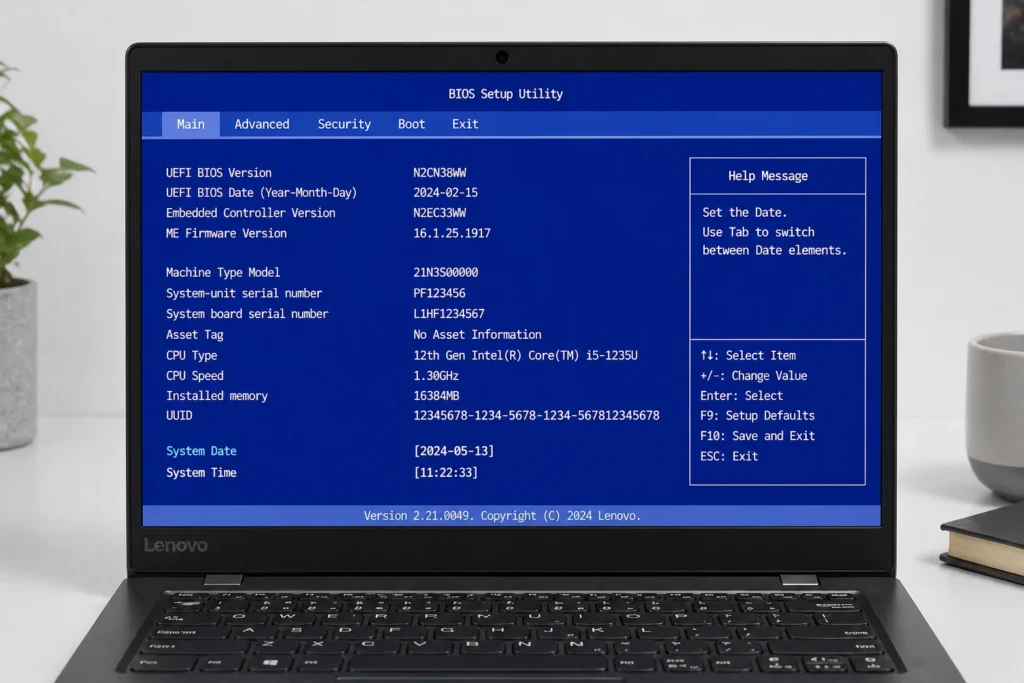
Task: Click the UUID label
Action: pyautogui.click(x=179, y=415)
